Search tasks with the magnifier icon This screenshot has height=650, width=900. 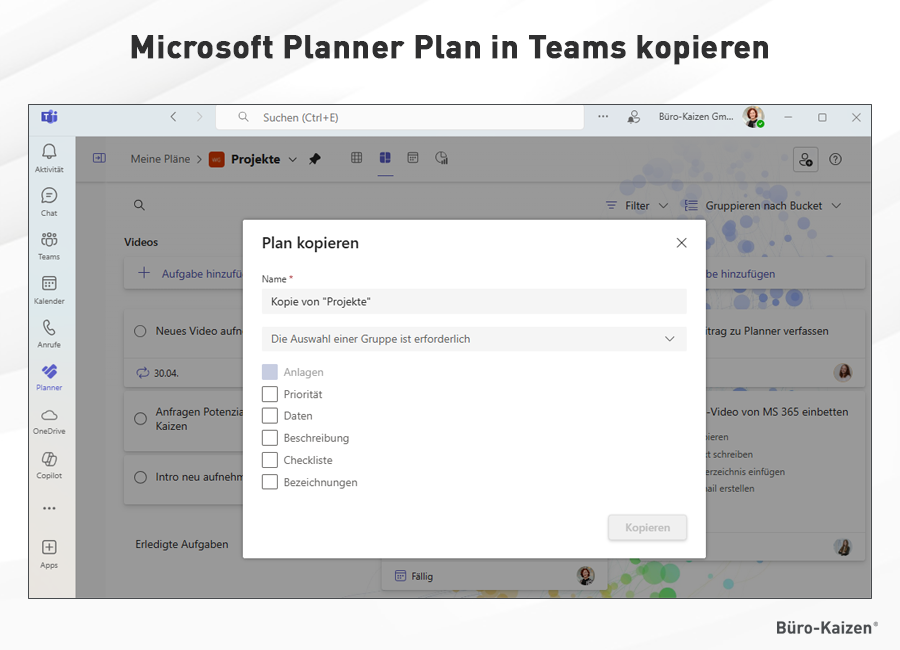139,205
